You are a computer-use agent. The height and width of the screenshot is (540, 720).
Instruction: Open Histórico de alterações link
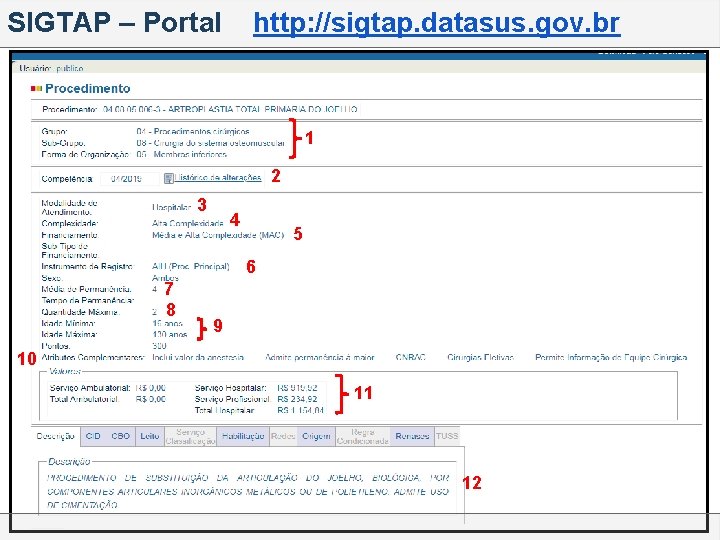tap(218, 178)
